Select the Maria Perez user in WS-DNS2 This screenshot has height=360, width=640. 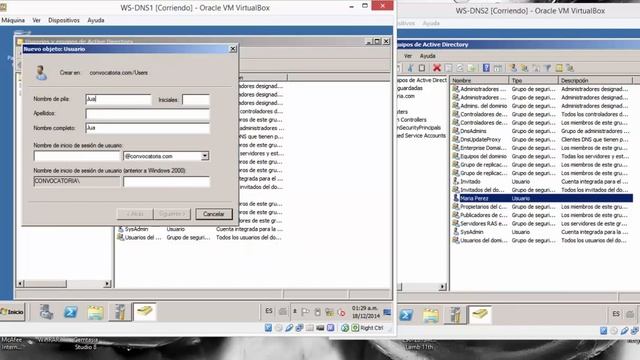click(x=542, y=198)
